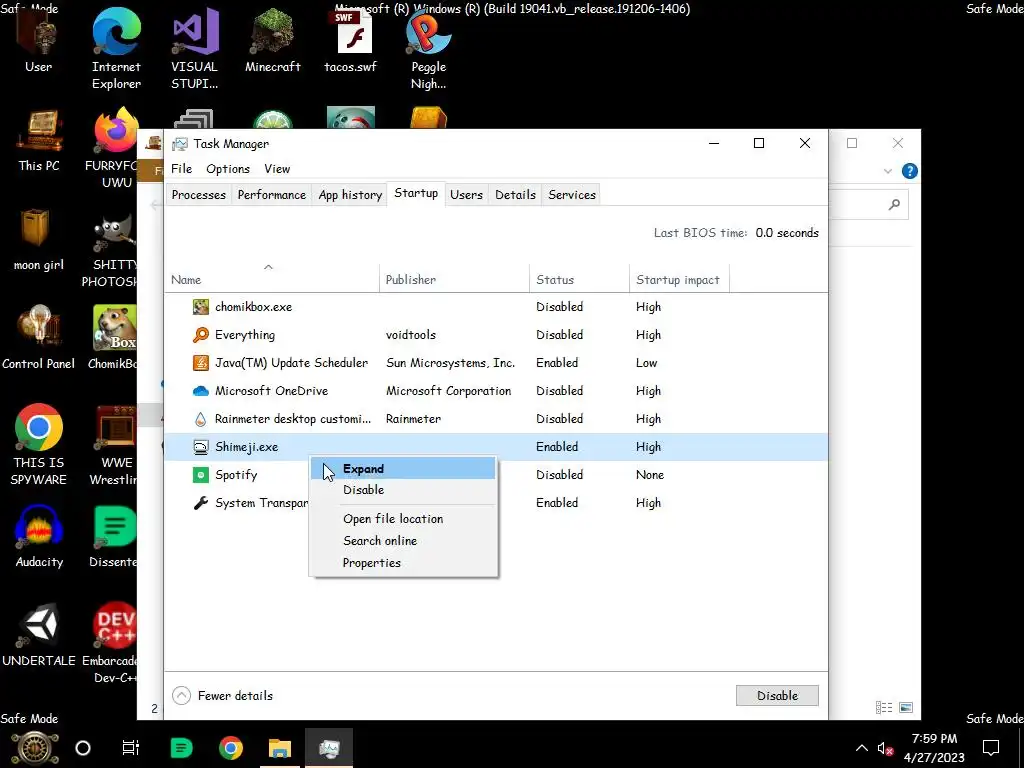
Task: Show hidden tray icons chevron
Action: coord(861,748)
